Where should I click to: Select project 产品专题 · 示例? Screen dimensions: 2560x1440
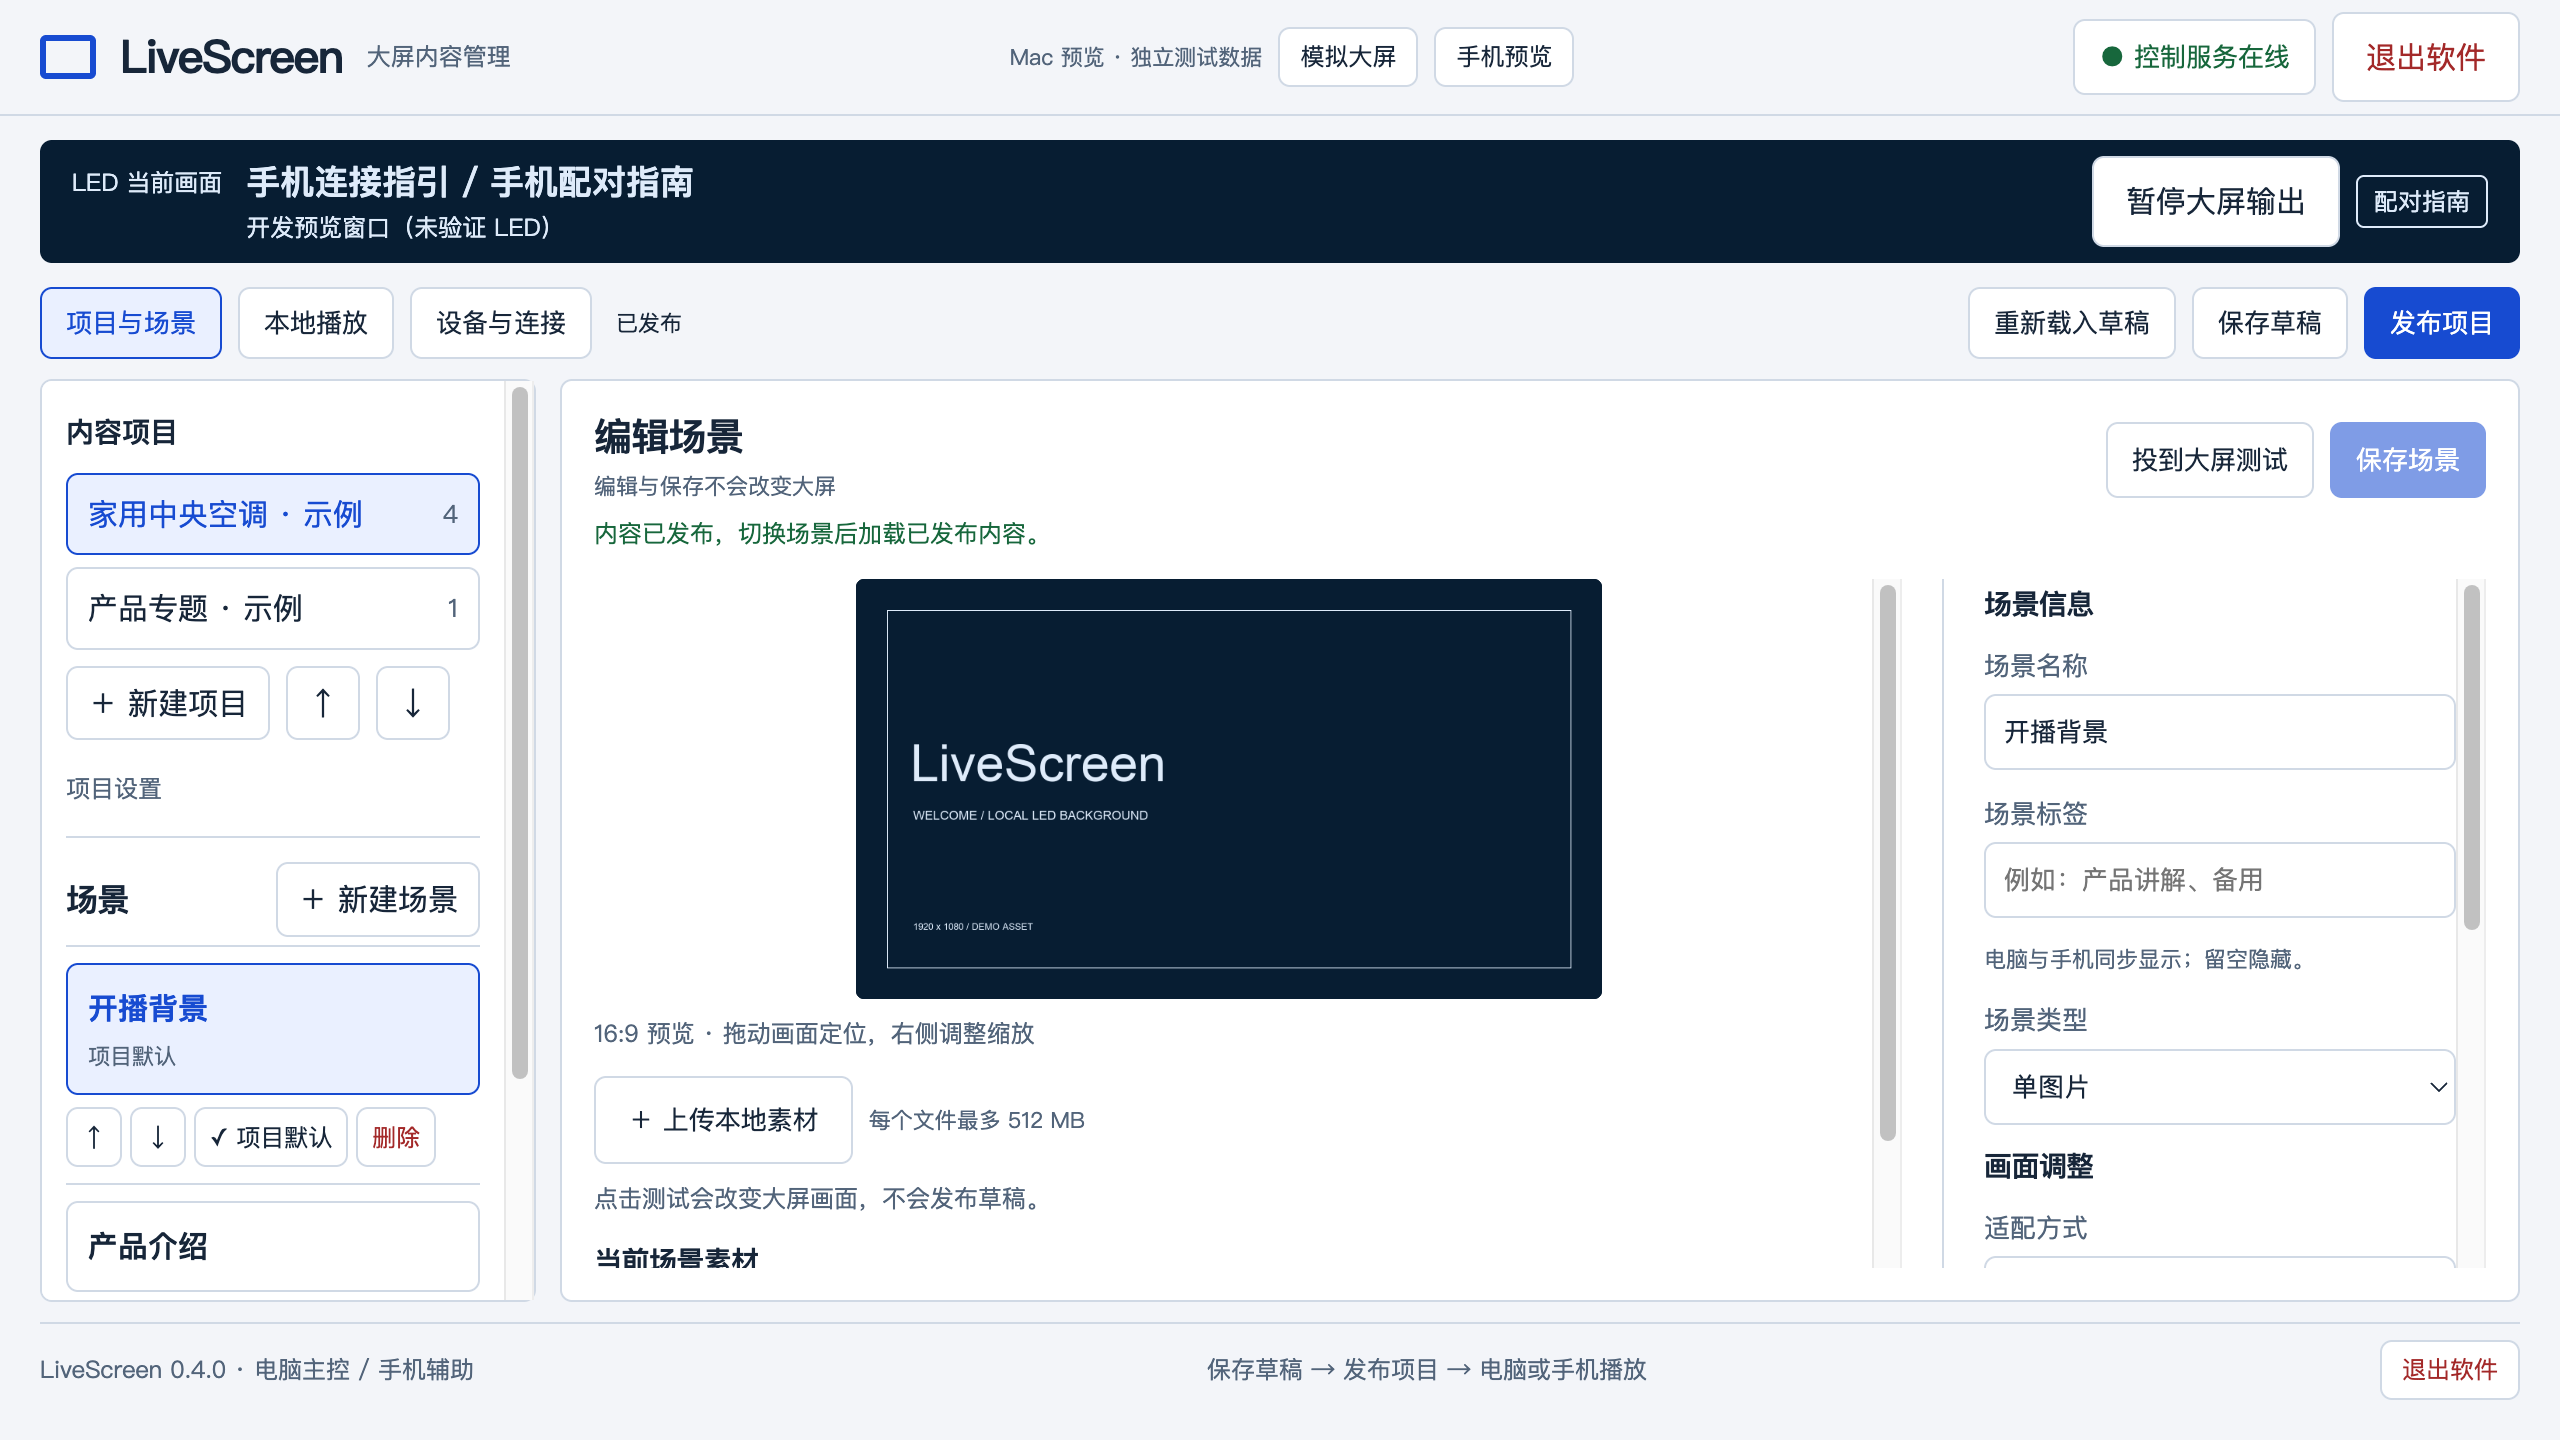273,608
